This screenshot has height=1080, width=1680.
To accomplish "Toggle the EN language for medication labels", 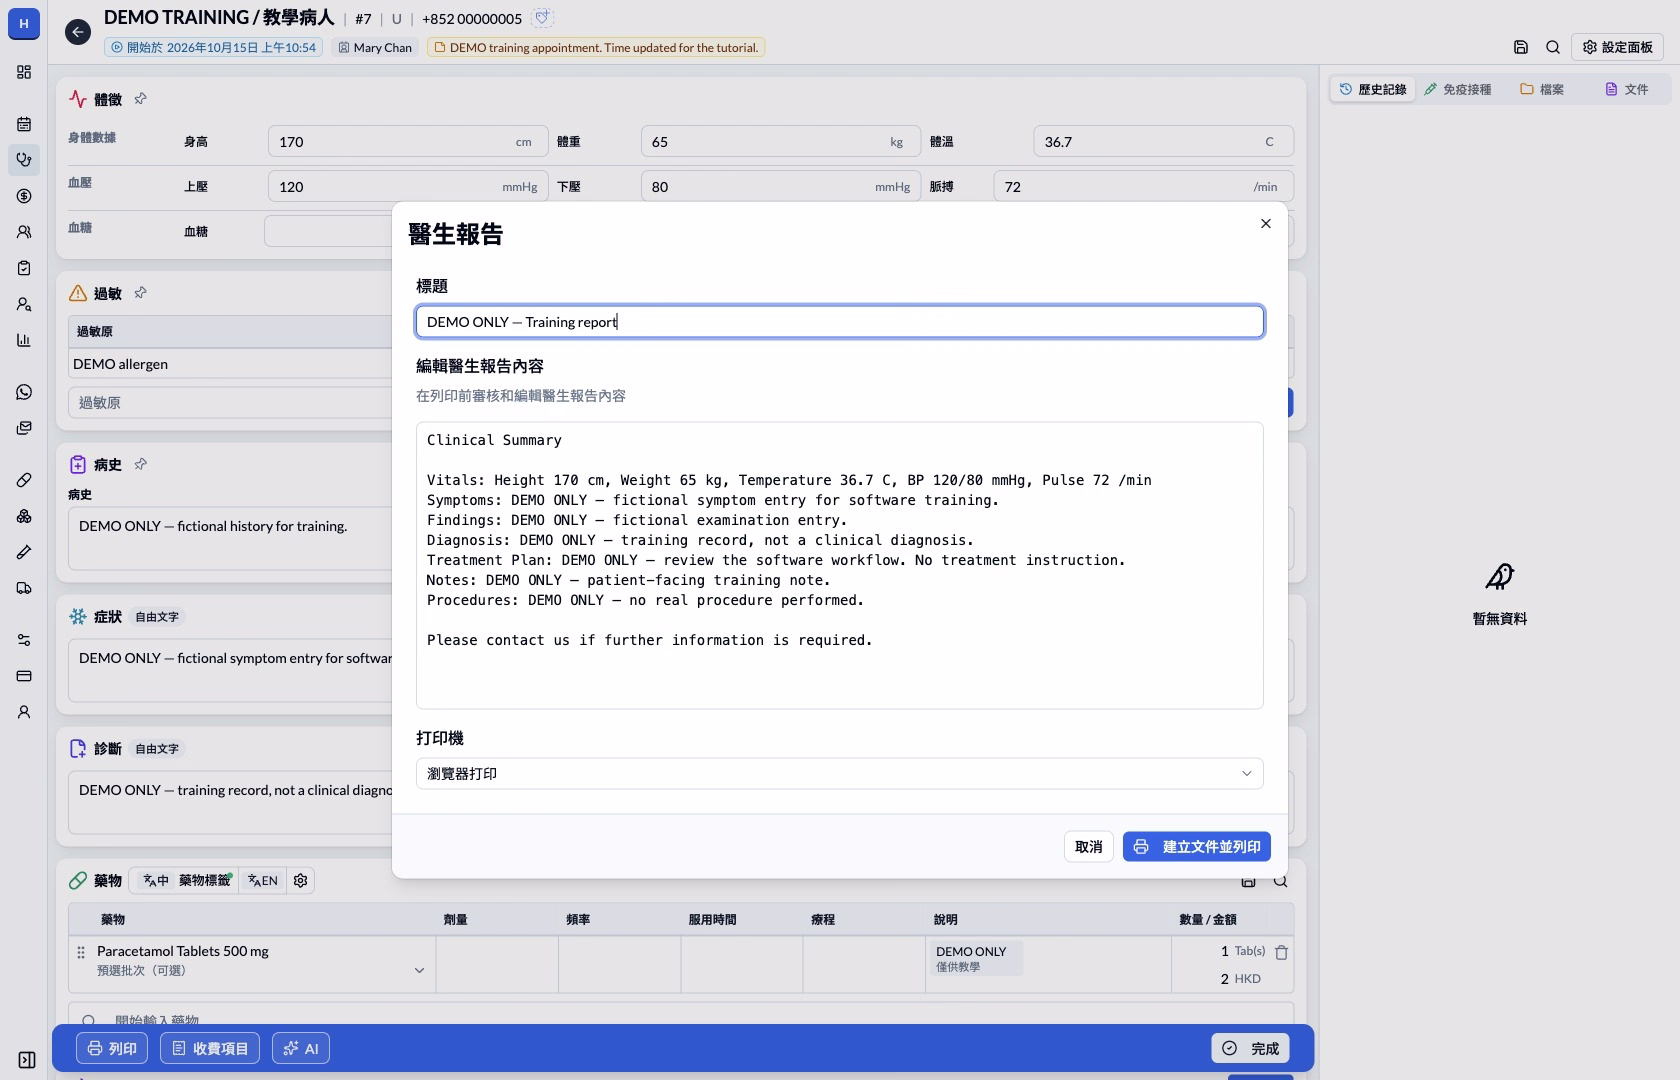I will pos(263,880).
